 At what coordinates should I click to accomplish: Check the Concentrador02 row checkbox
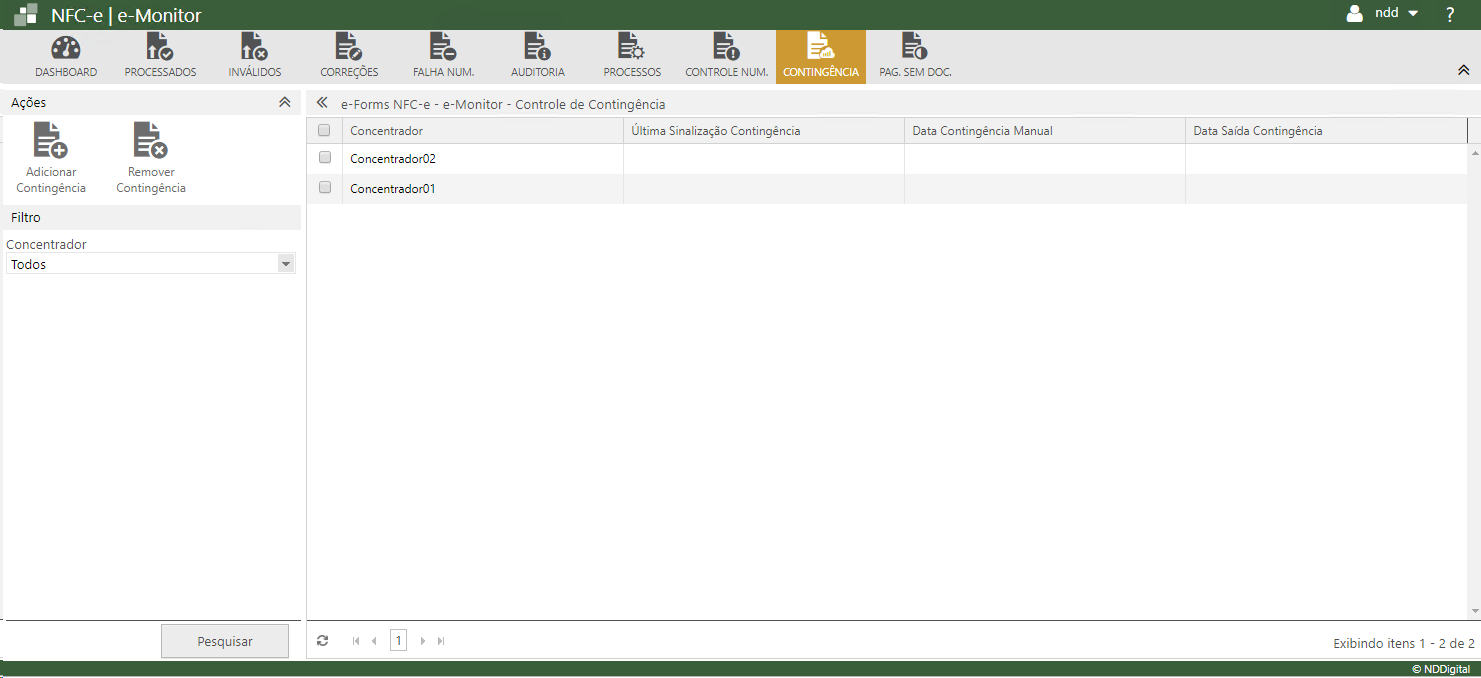click(325, 158)
